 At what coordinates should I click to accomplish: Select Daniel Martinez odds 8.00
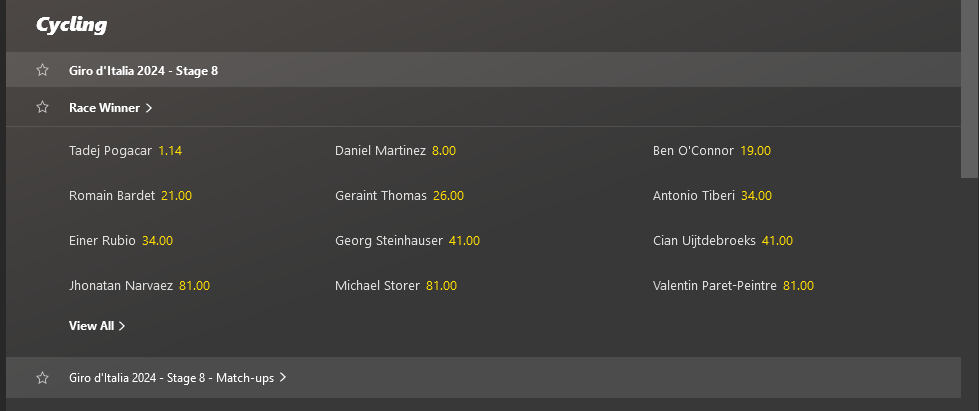point(444,151)
